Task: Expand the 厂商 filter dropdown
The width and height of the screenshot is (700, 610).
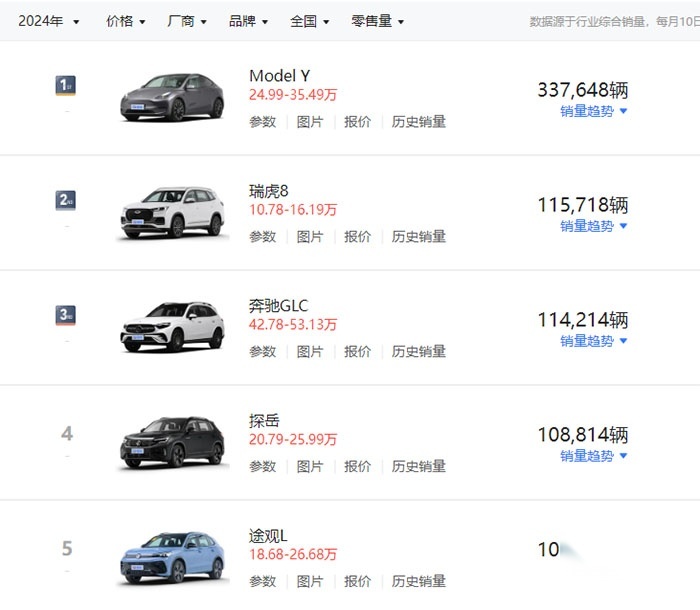Action: pos(187,21)
